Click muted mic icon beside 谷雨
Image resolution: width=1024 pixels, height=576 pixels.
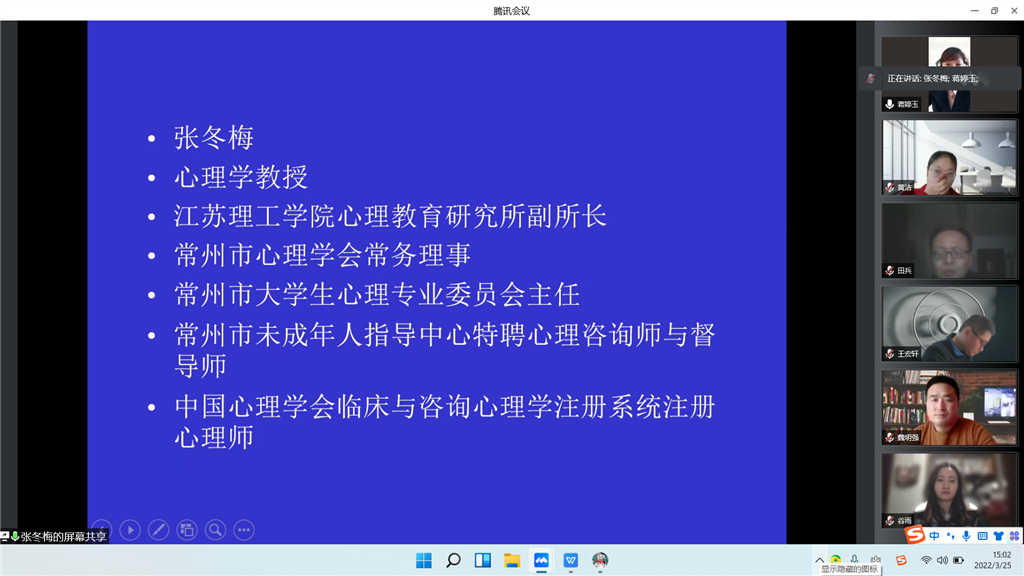(889, 520)
